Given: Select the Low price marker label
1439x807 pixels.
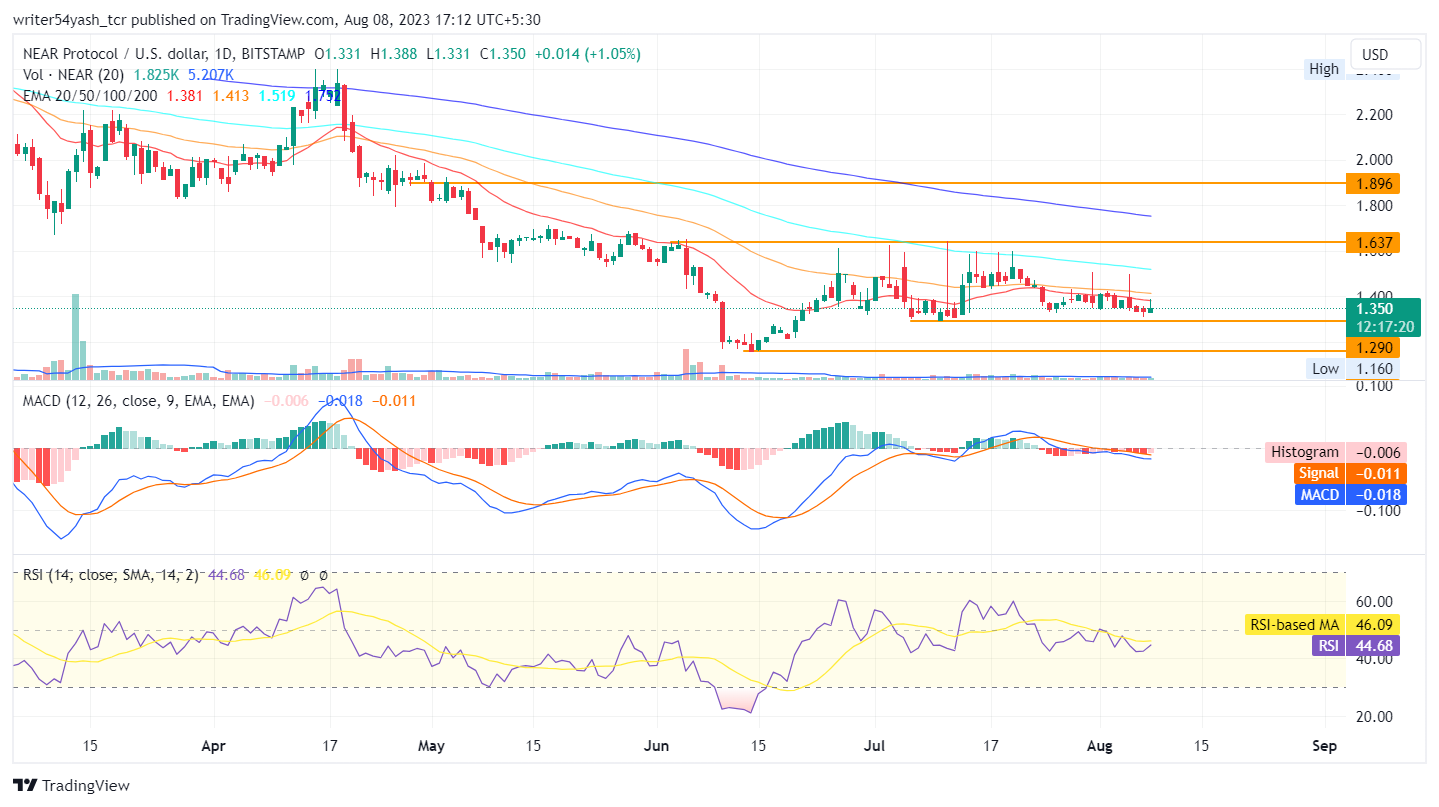Looking at the screenshot, I should pos(1324,369).
